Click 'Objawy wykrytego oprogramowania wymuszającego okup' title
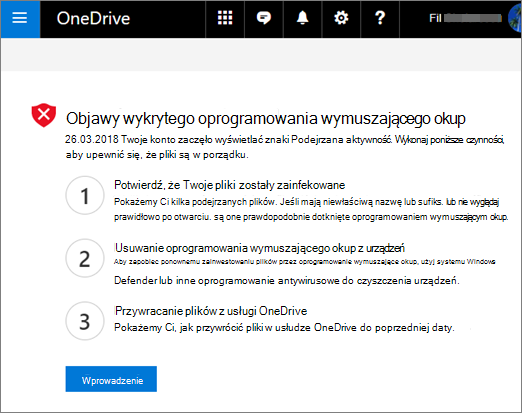Screen dimensions: 522x413 point(266,119)
